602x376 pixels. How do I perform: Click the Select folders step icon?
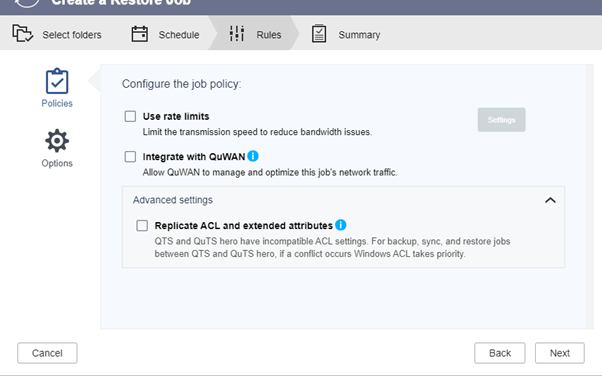[x=23, y=33]
